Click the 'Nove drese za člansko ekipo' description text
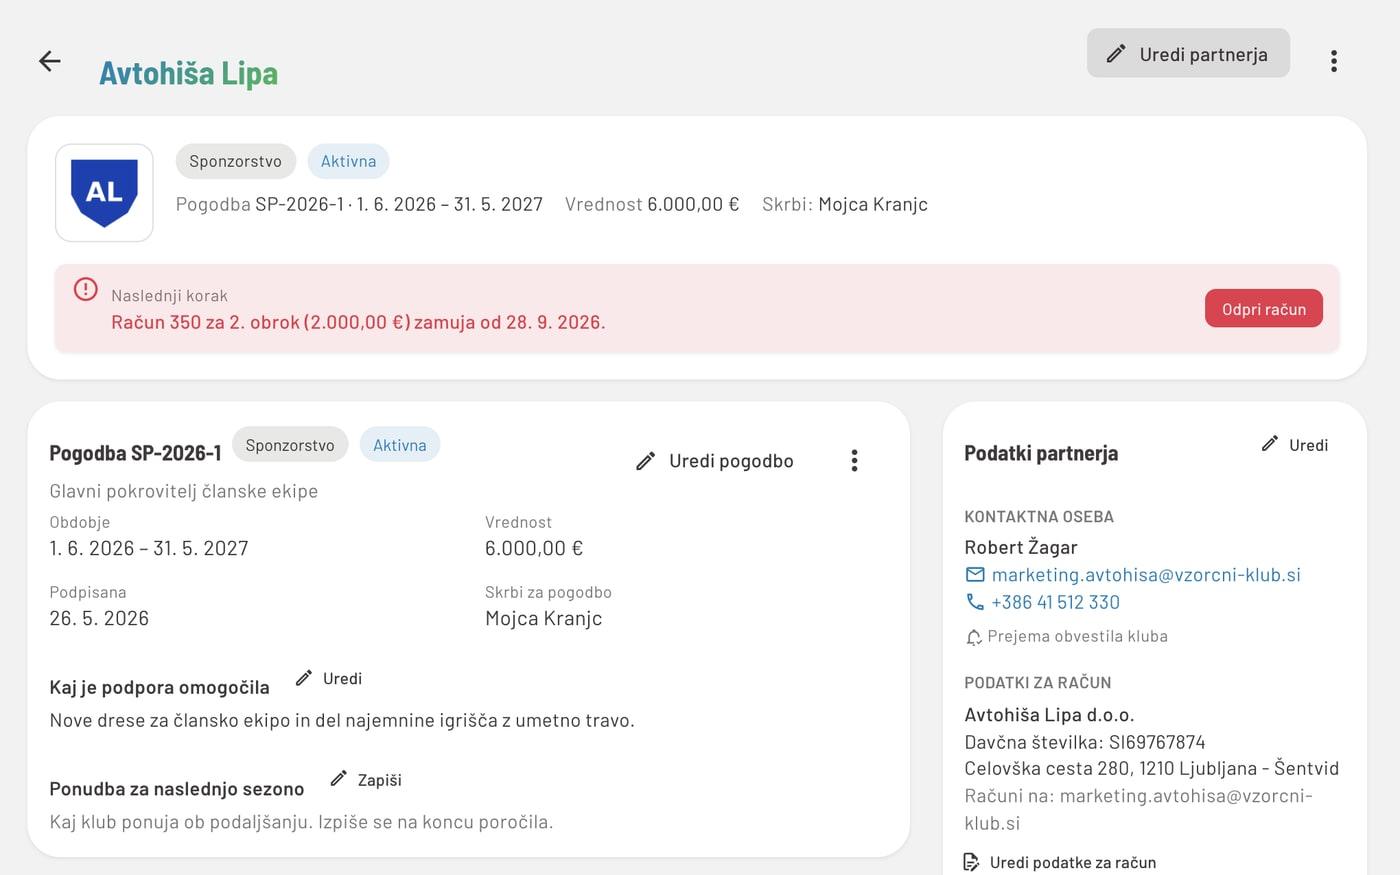This screenshot has width=1400, height=875. pos(342,720)
